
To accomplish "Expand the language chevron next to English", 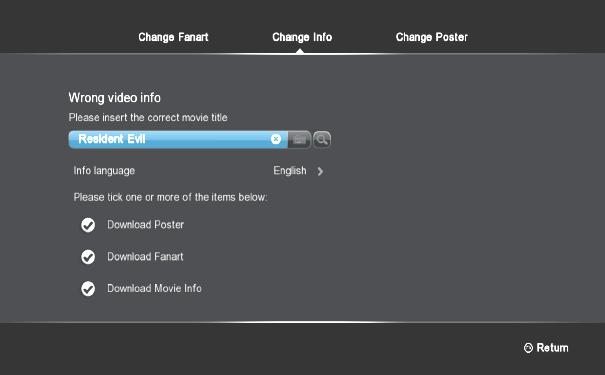I will tap(320, 171).
